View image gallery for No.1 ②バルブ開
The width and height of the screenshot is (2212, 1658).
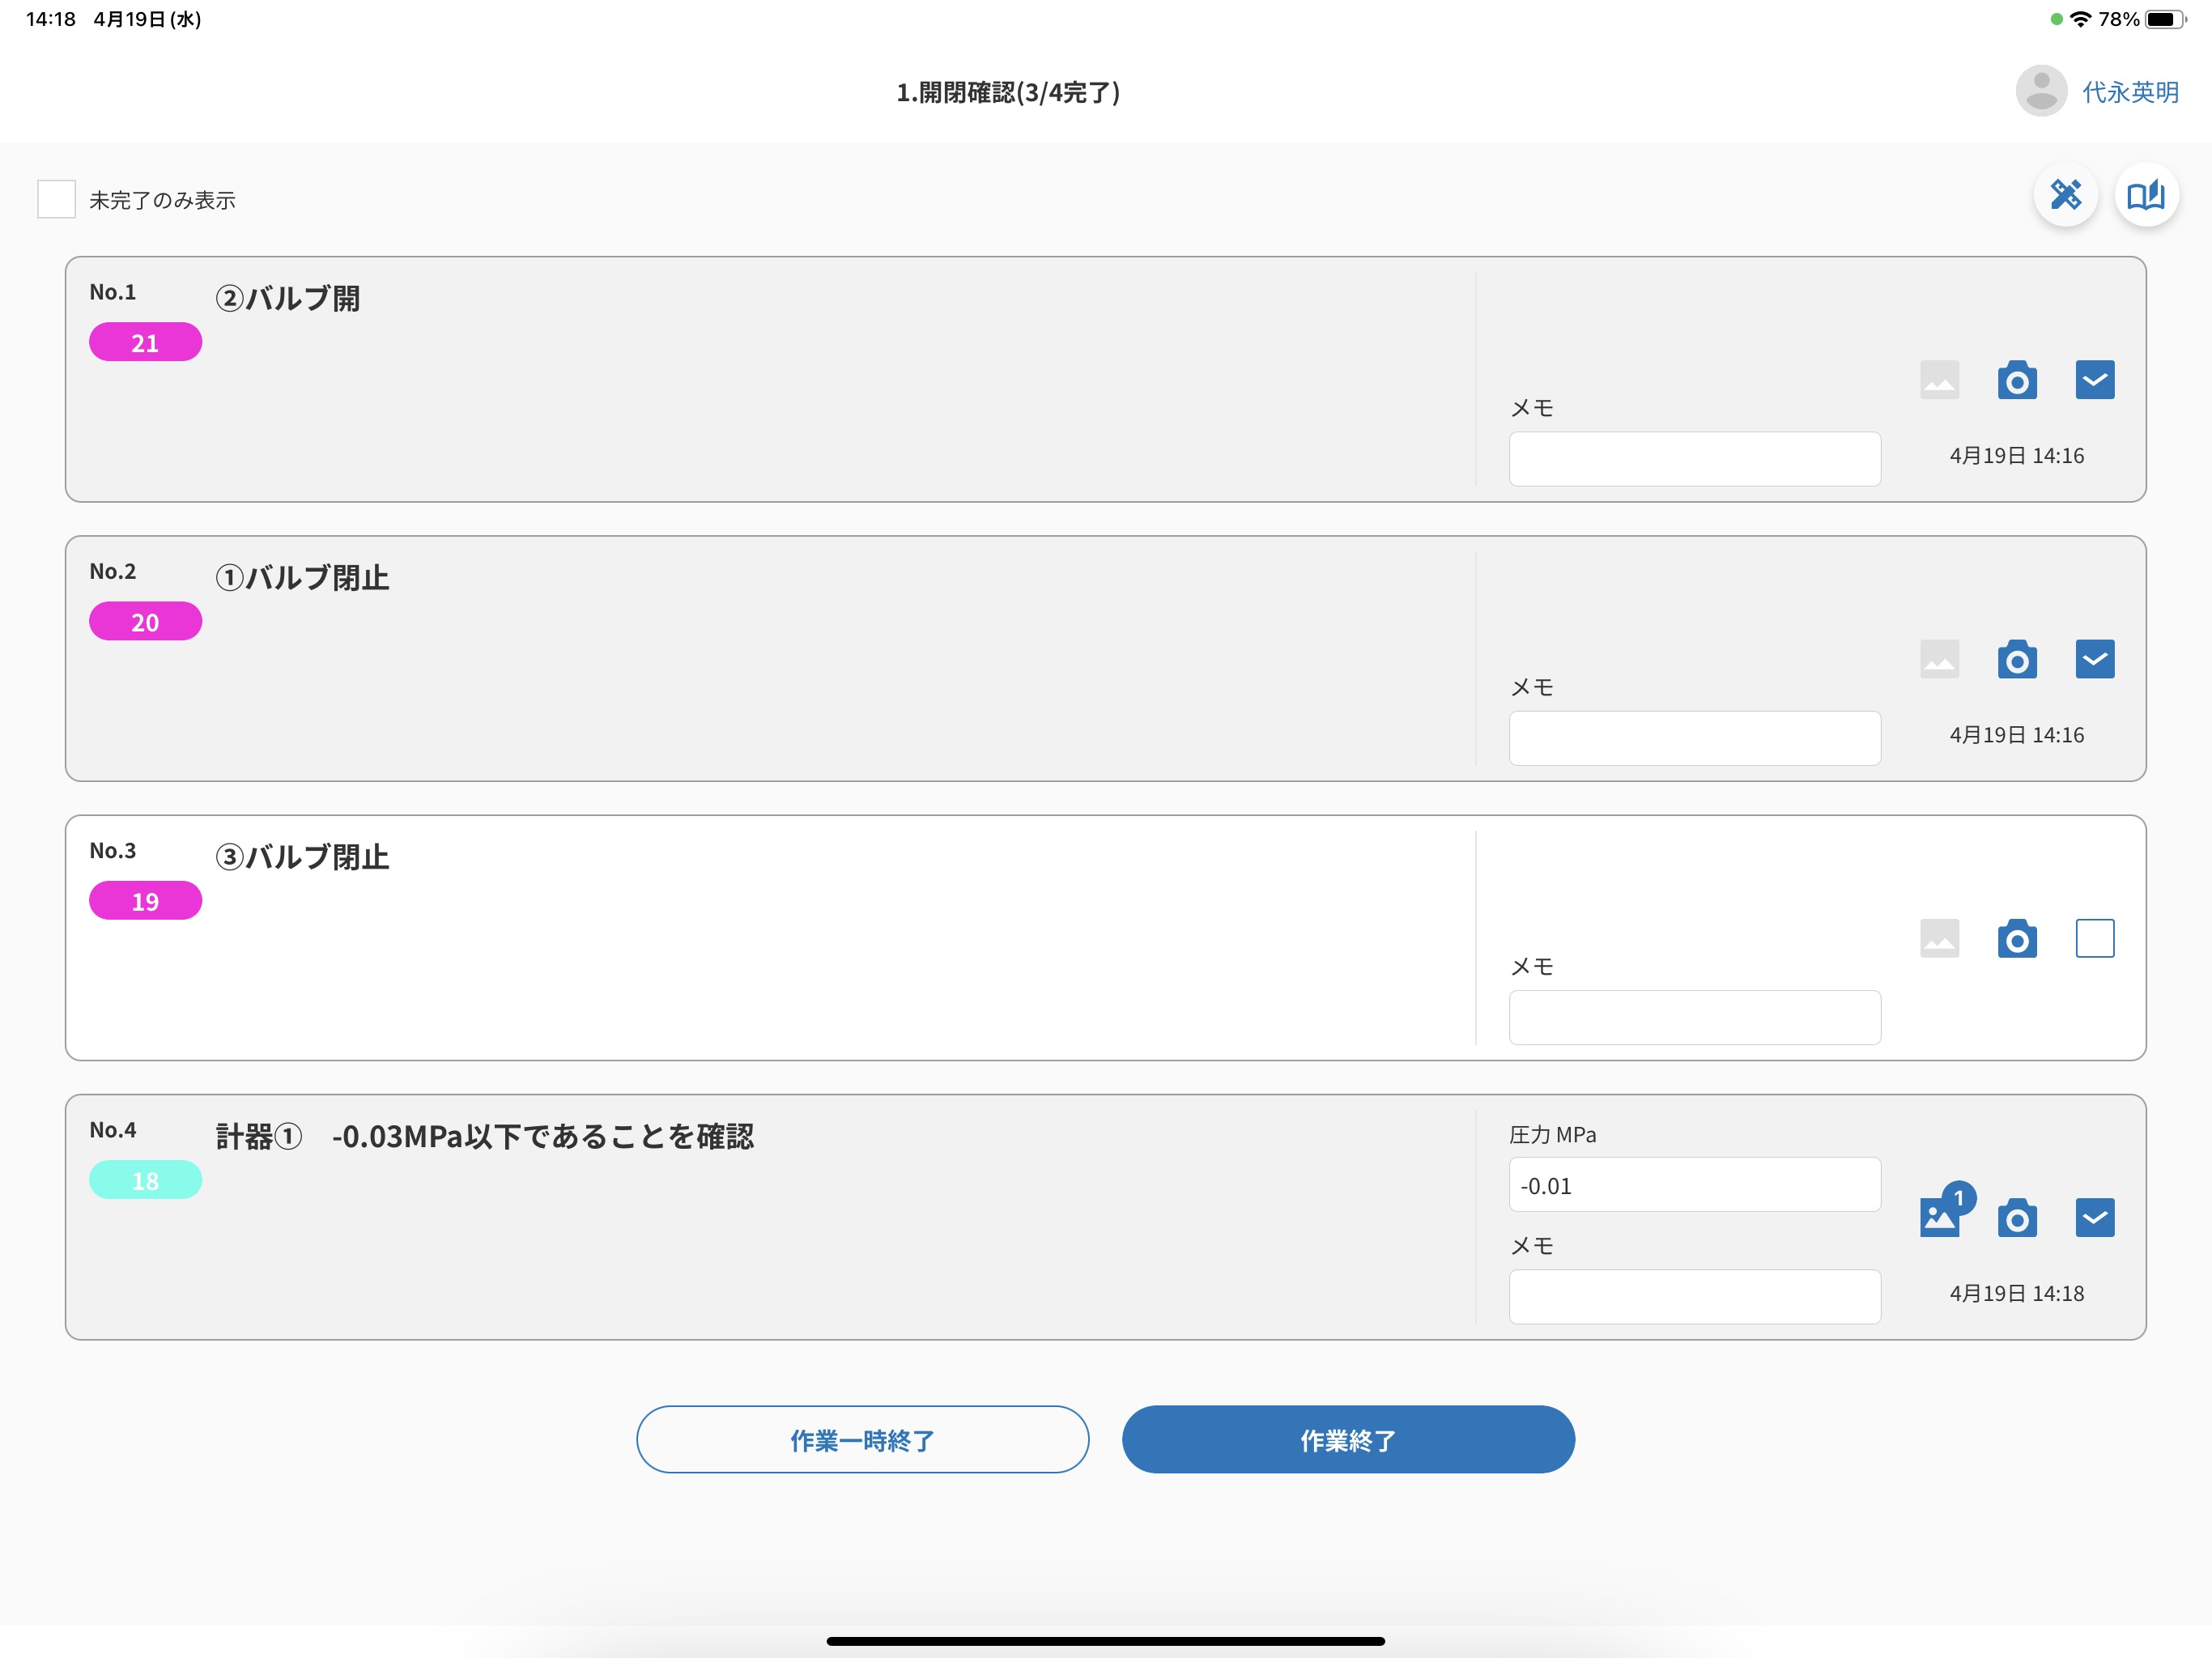1939,380
